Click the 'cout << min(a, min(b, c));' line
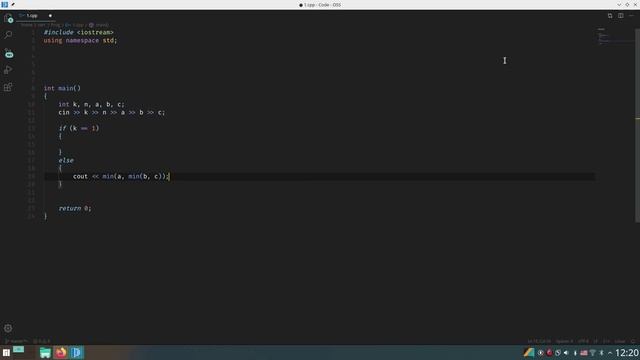 (120, 176)
